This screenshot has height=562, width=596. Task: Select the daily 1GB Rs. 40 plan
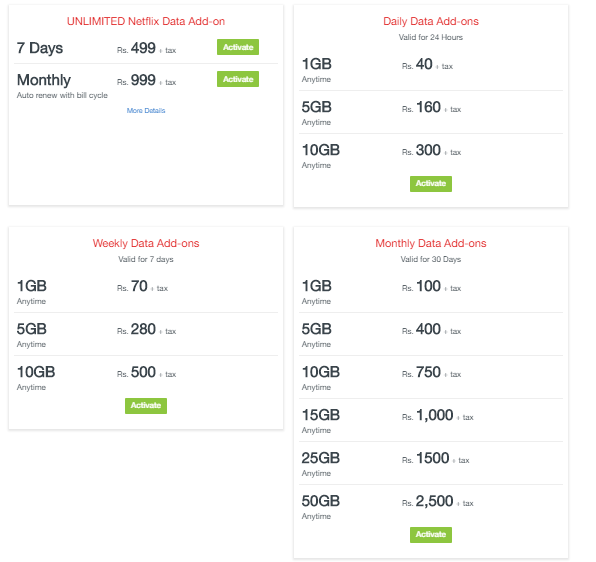point(431,70)
